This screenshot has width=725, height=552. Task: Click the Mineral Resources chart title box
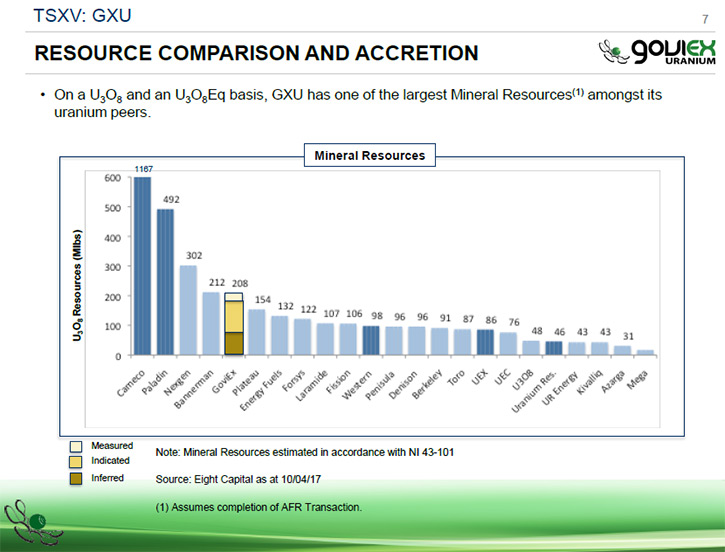tap(369, 155)
